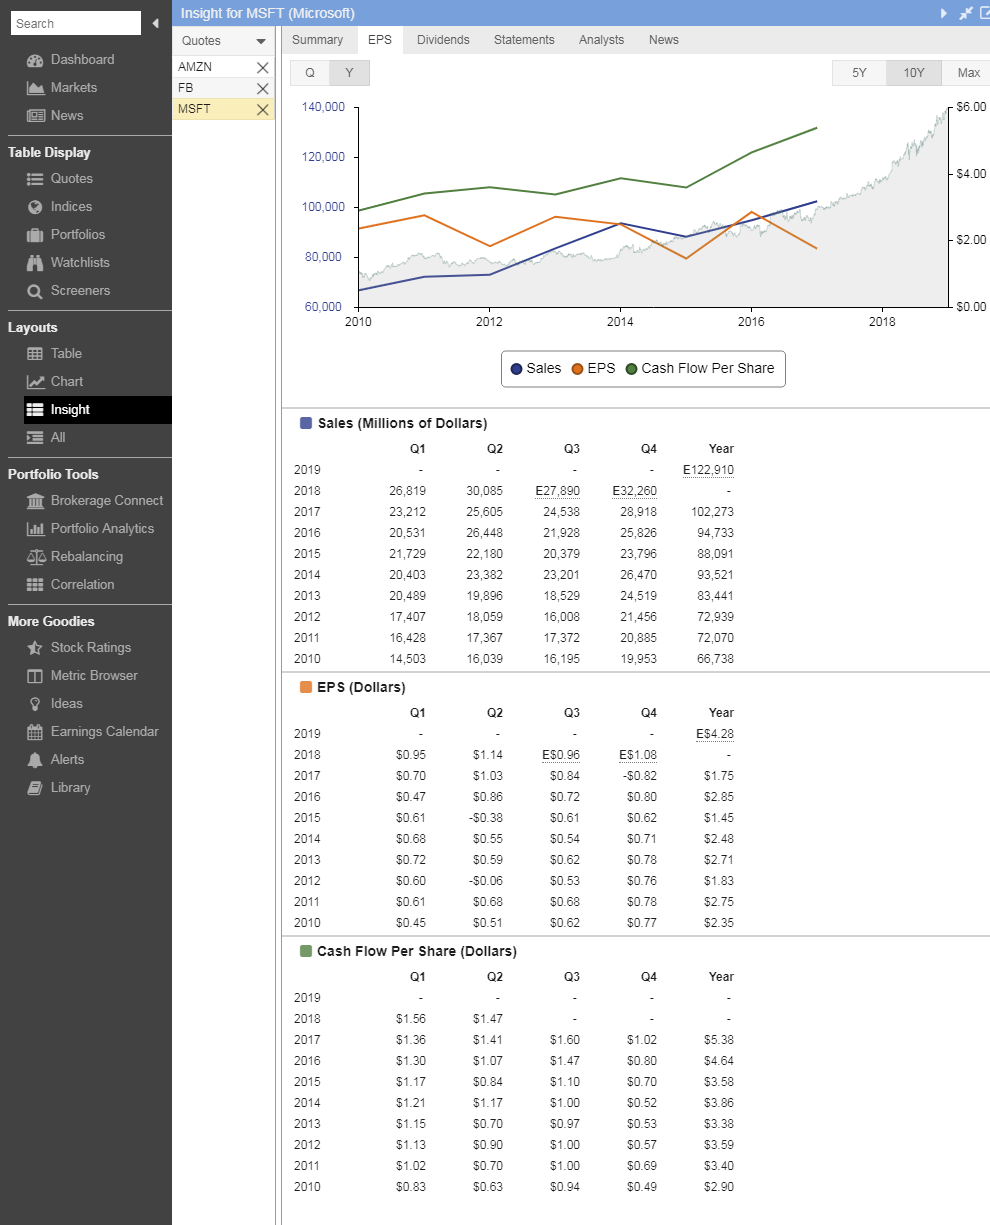Image resolution: width=990 pixels, height=1225 pixels.
Task: Click estimated Q3 2018 EPS E$0.96
Action: (561, 755)
